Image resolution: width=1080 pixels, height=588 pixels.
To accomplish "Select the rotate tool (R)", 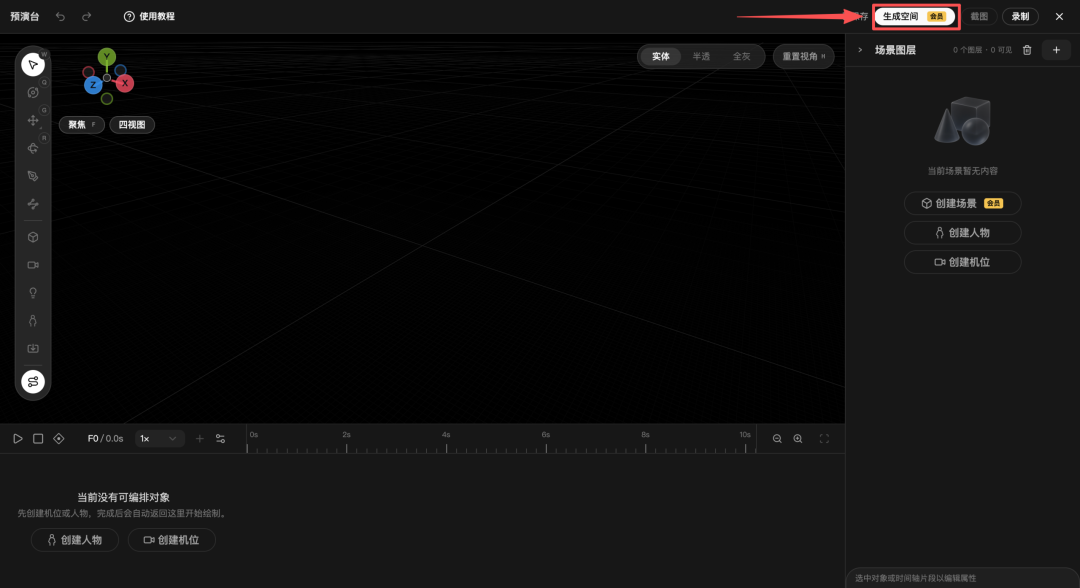I will coord(32,148).
